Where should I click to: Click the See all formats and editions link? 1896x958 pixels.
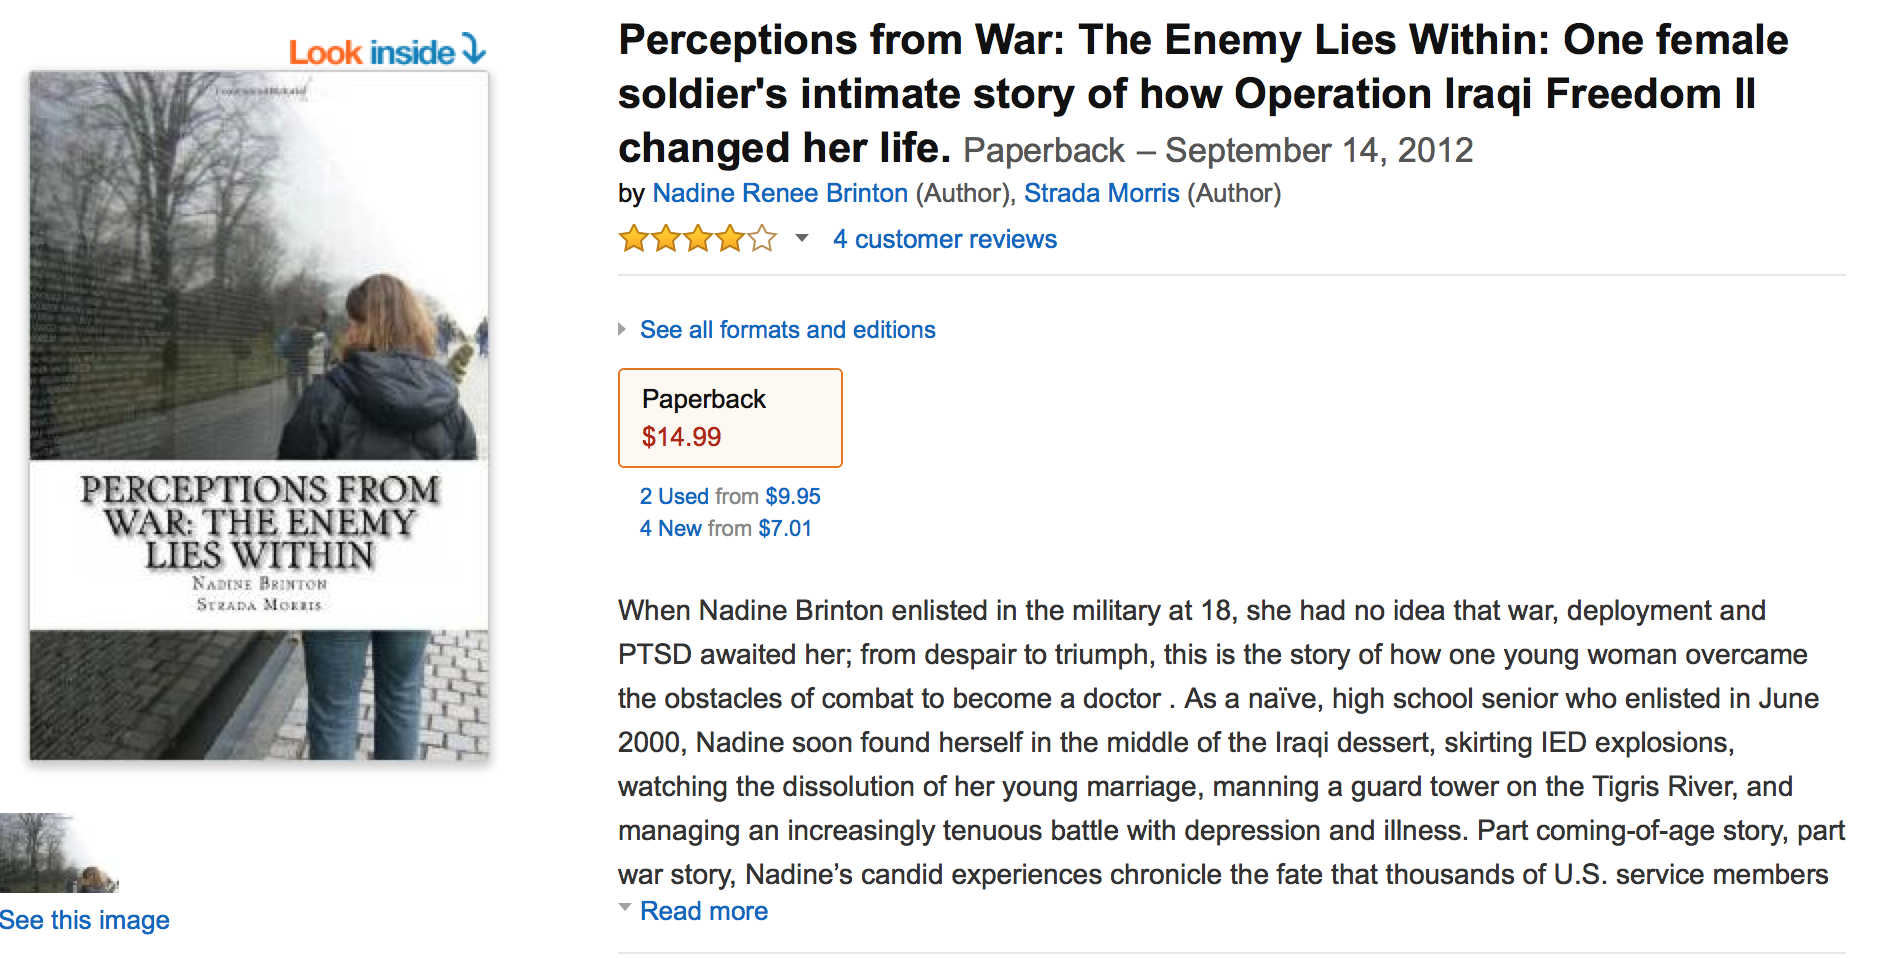(787, 330)
